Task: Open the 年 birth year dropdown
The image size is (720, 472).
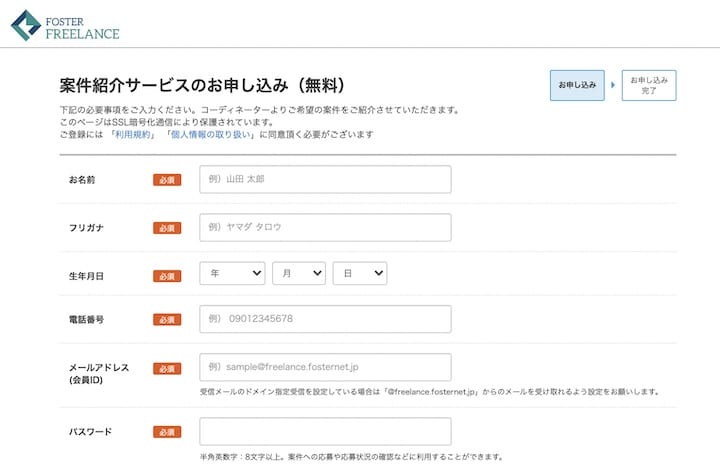Action: coord(232,274)
